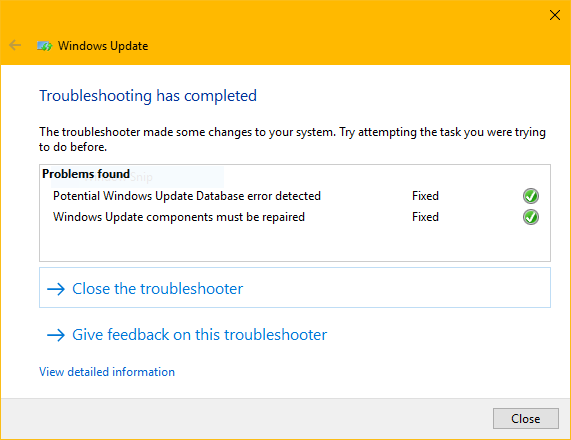Choose Close the troubleshooter option

point(295,288)
